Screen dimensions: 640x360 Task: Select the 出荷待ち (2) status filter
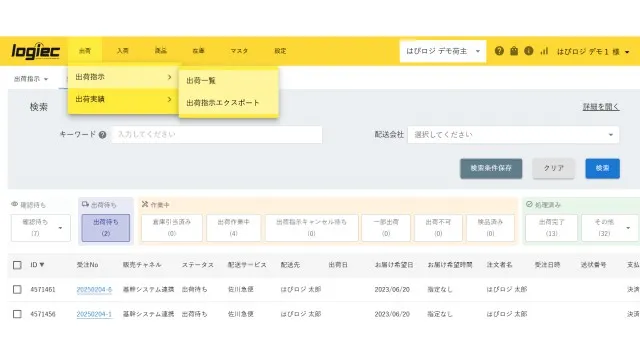pos(106,228)
